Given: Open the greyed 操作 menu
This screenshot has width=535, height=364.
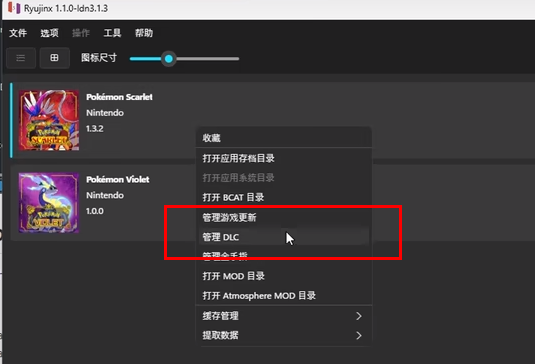Looking at the screenshot, I should (x=81, y=33).
